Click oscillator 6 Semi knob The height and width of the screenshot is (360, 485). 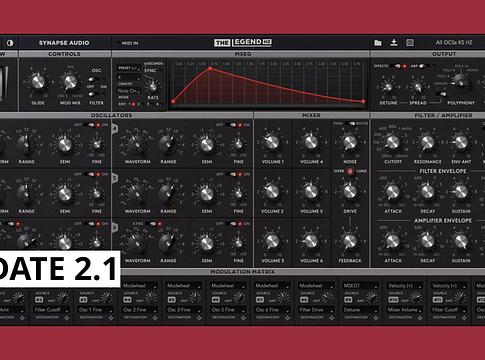click(207, 243)
